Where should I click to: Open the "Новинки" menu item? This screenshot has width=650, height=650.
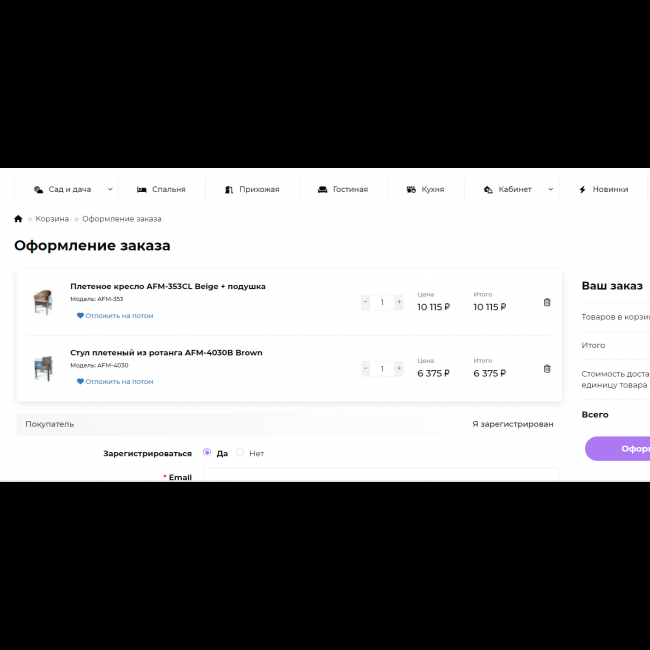point(602,189)
